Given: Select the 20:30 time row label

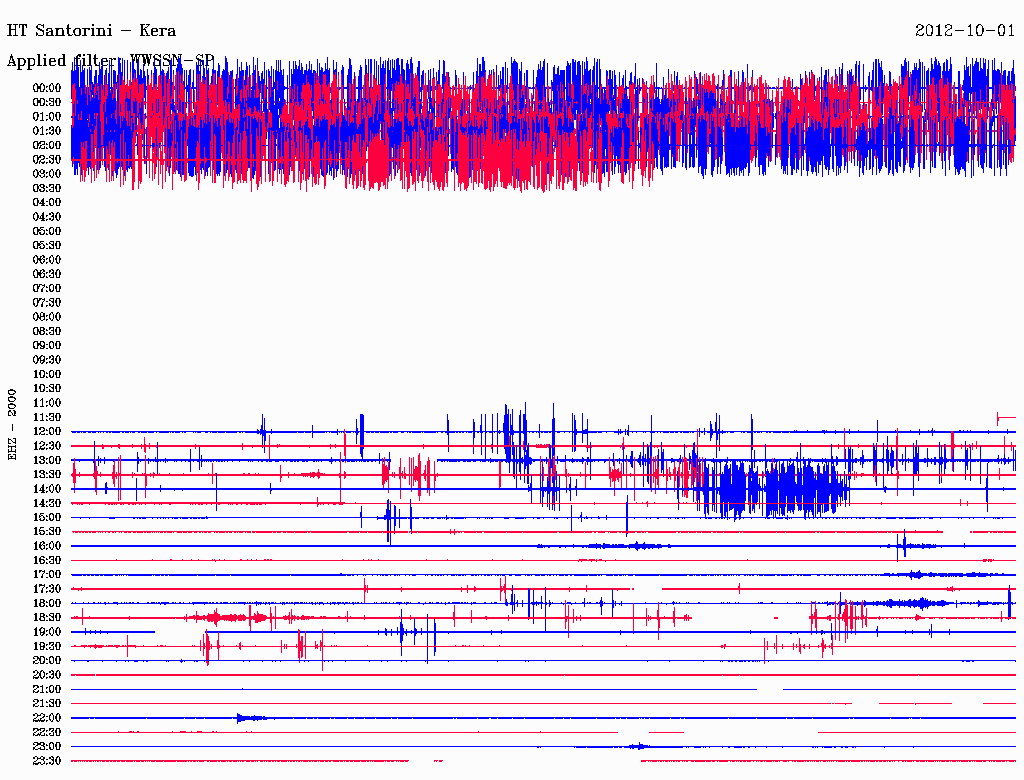Looking at the screenshot, I should click(47, 675).
